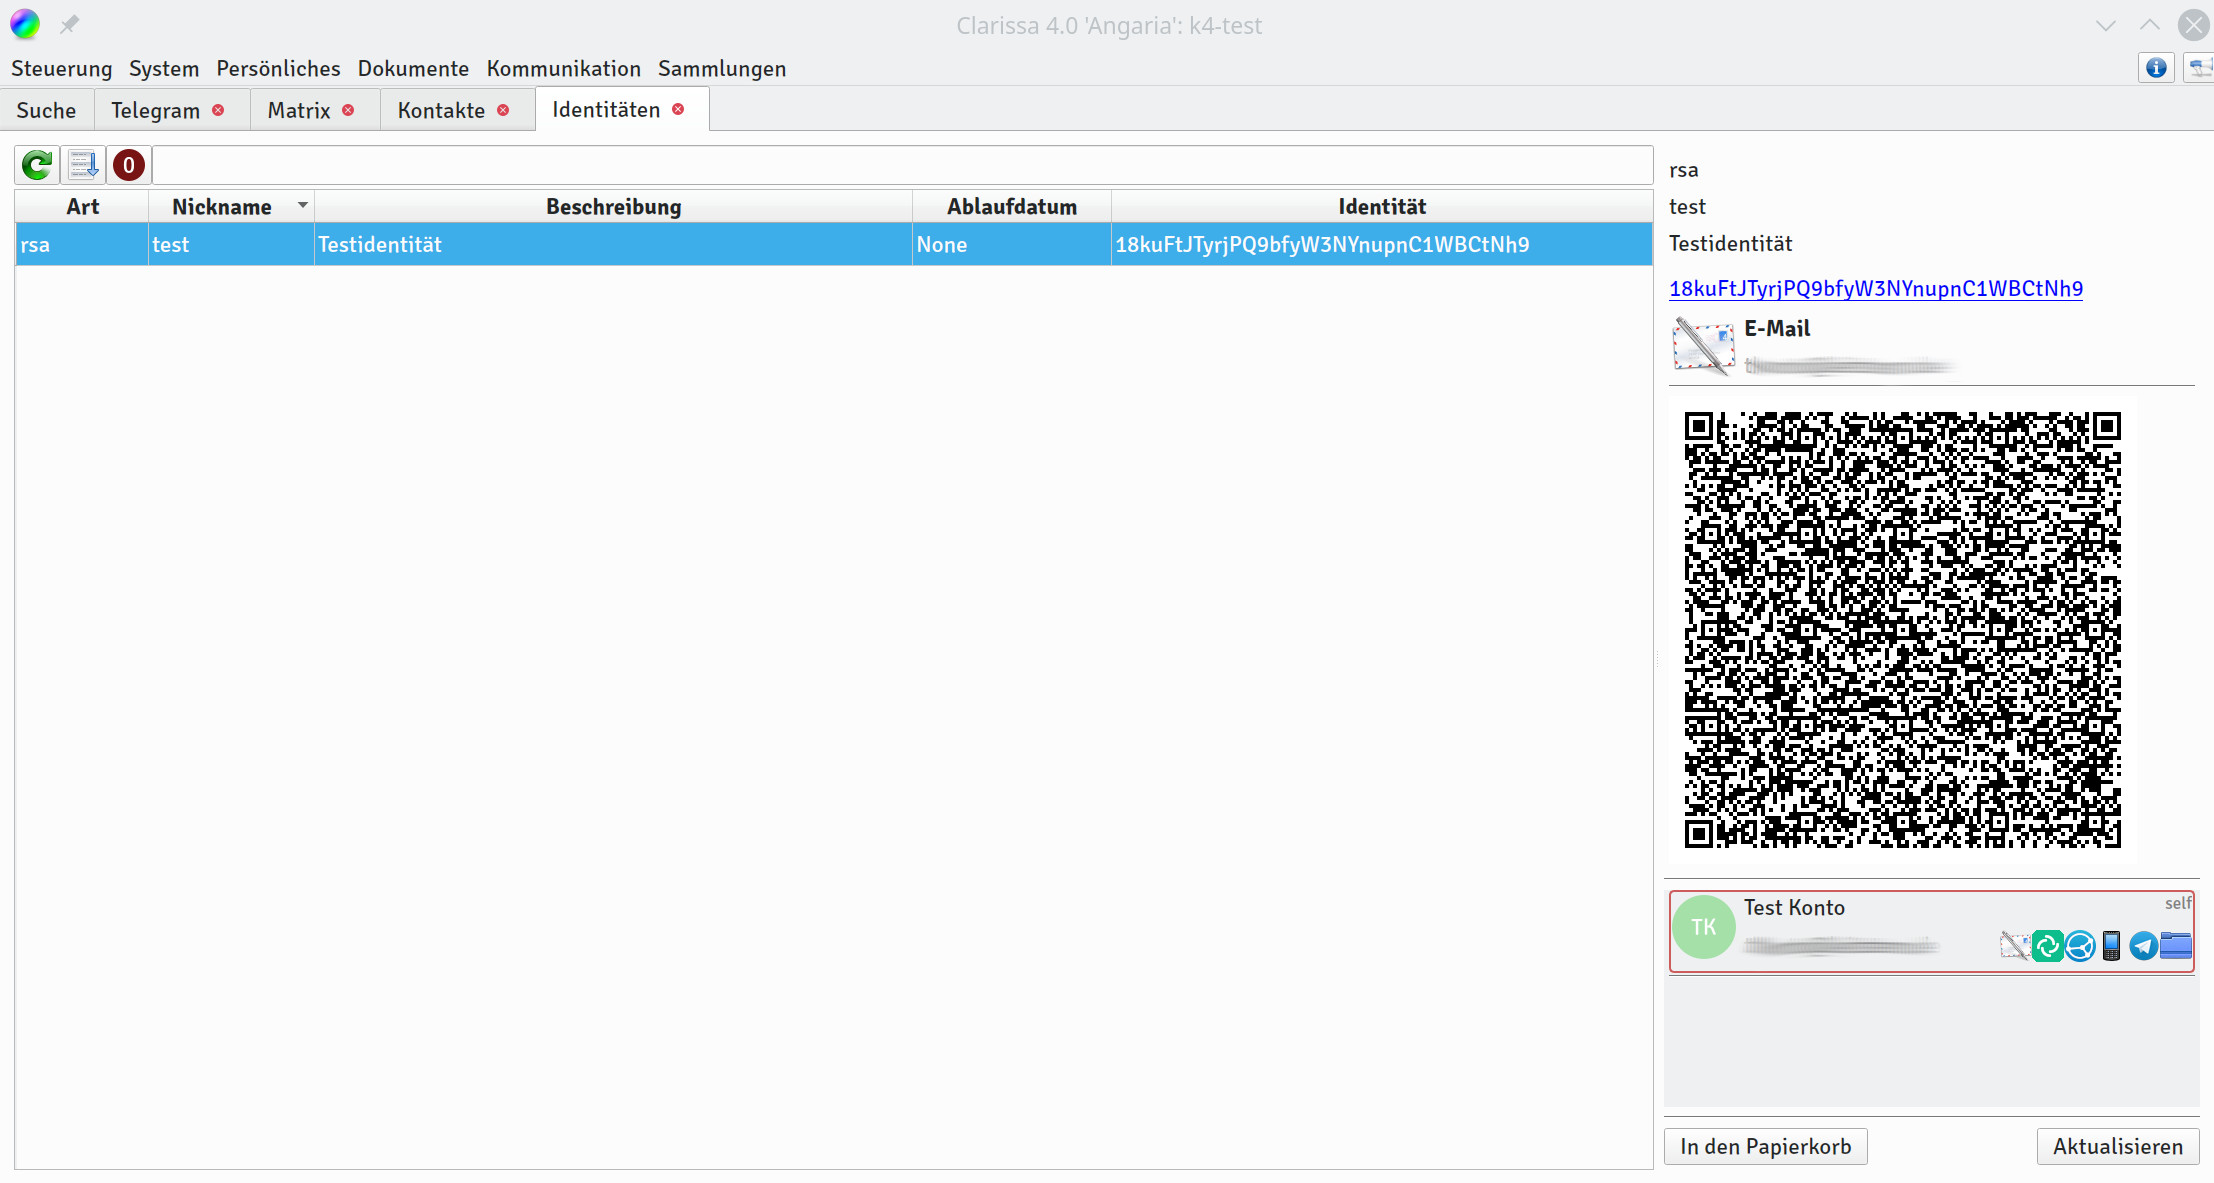Click the identity hash cell in the table row
The width and height of the screenshot is (2214, 1183).
coord(1382,244)
